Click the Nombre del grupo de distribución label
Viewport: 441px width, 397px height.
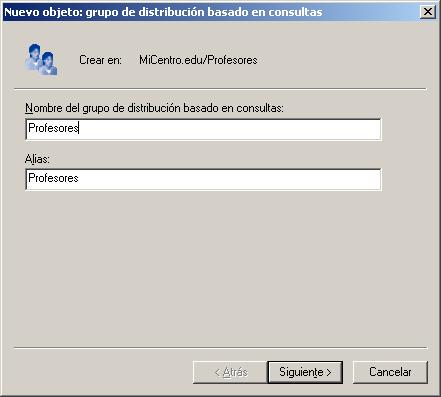(x=154, y=108)
